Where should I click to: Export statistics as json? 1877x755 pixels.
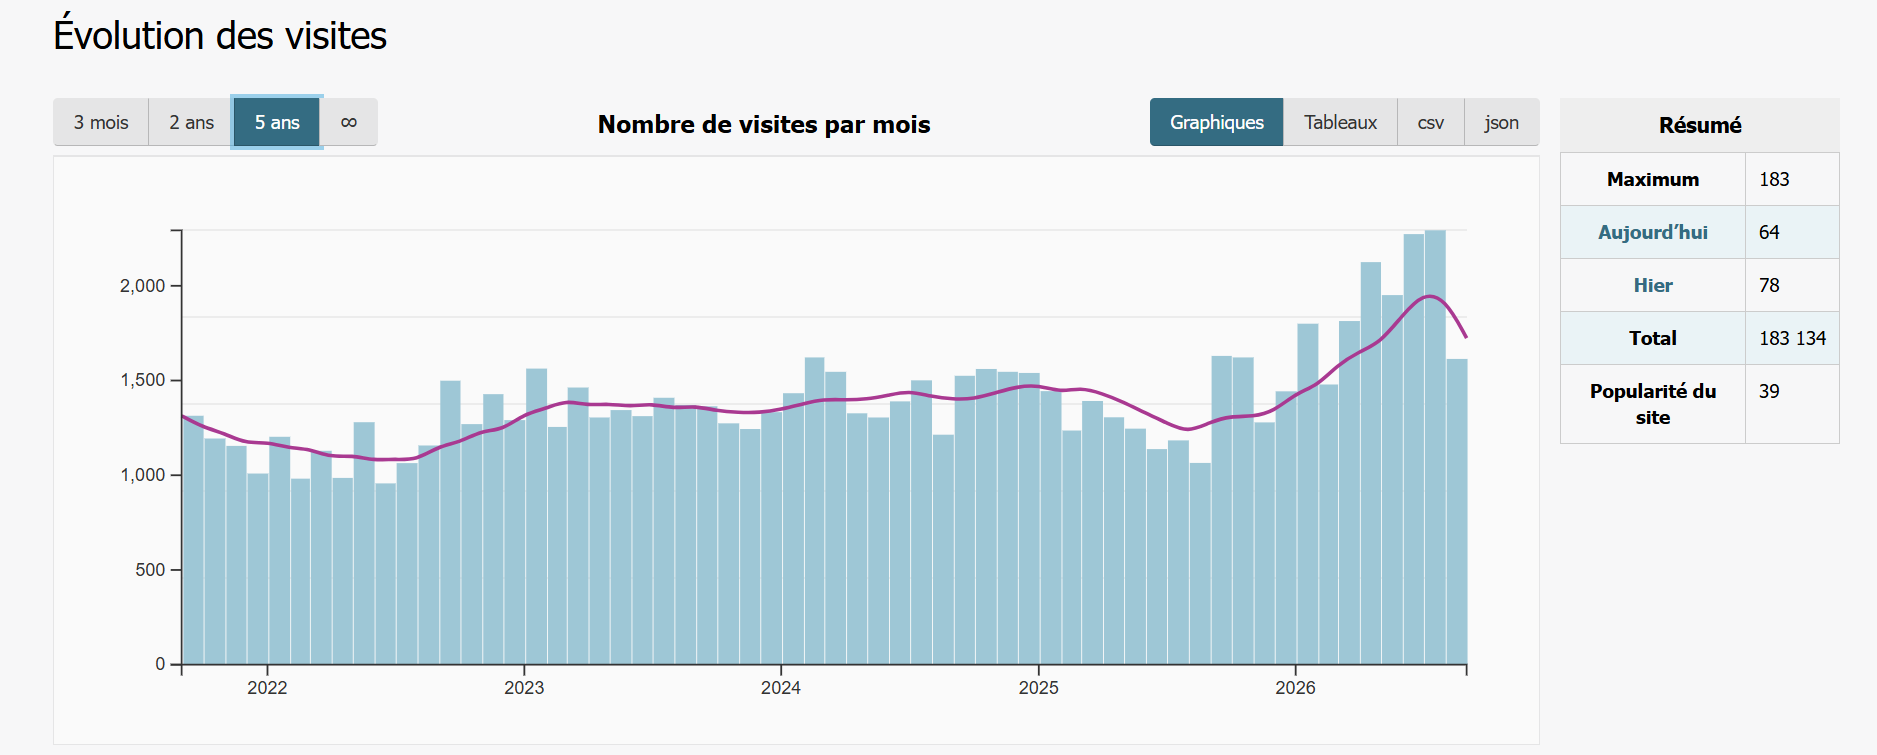click(x=1501, y=122)
